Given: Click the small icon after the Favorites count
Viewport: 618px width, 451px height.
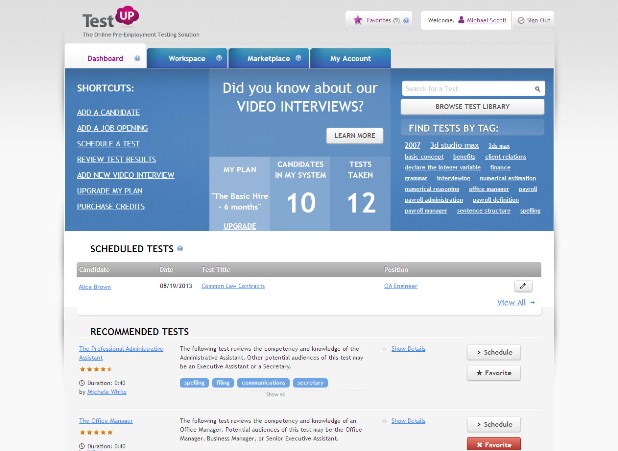Looking at the screenshot, I should click(406, 20).
